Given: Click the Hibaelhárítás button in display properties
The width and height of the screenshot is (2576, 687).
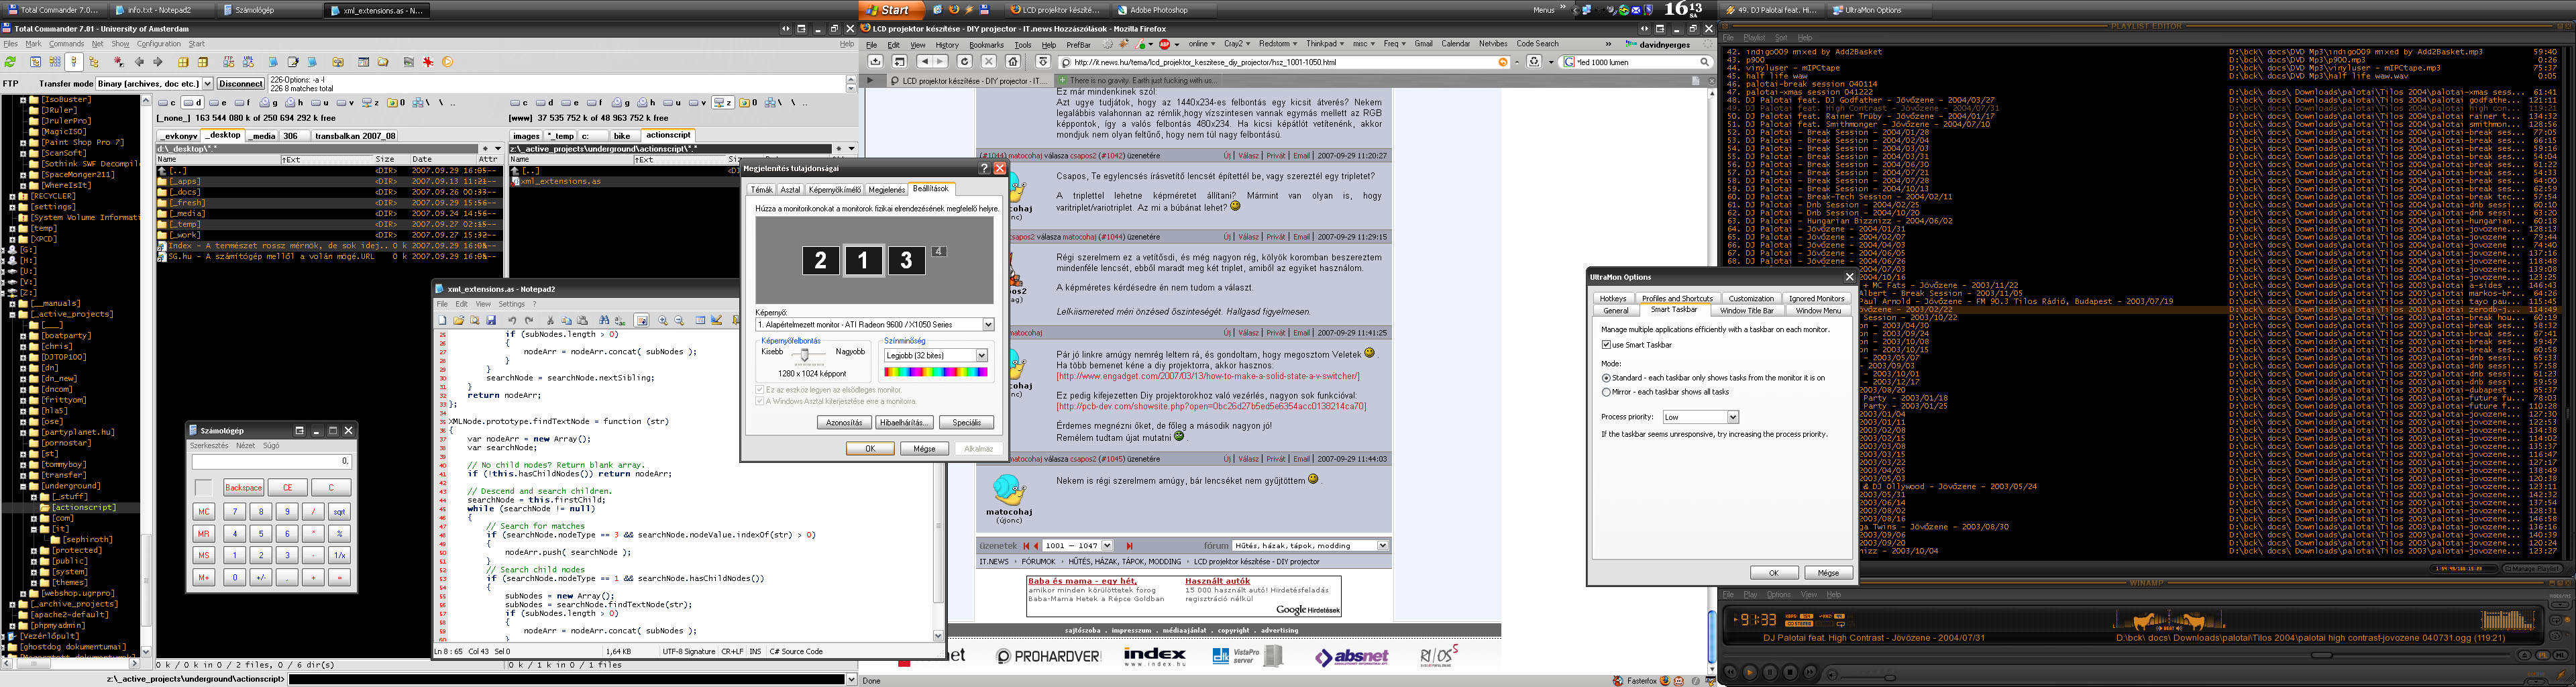Looking at the screenshot, I should tap(905, 422).
